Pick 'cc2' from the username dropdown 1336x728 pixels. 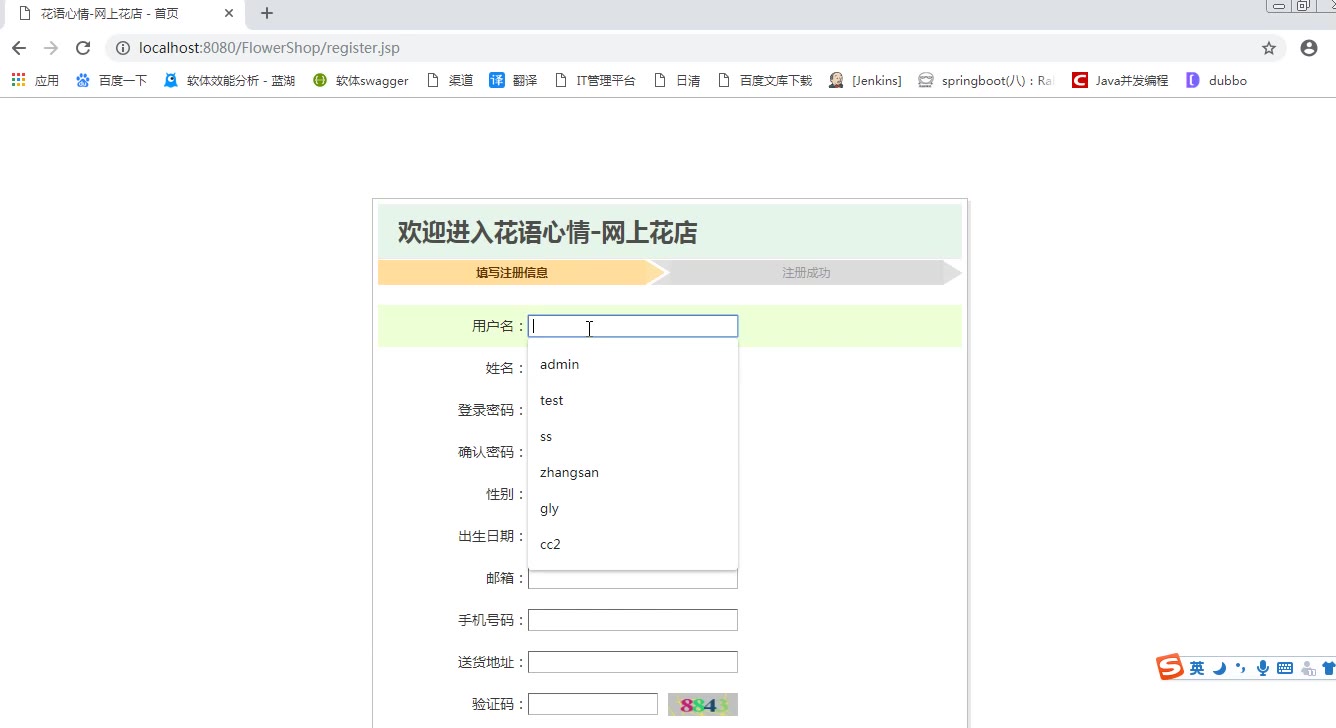[550, 545]
